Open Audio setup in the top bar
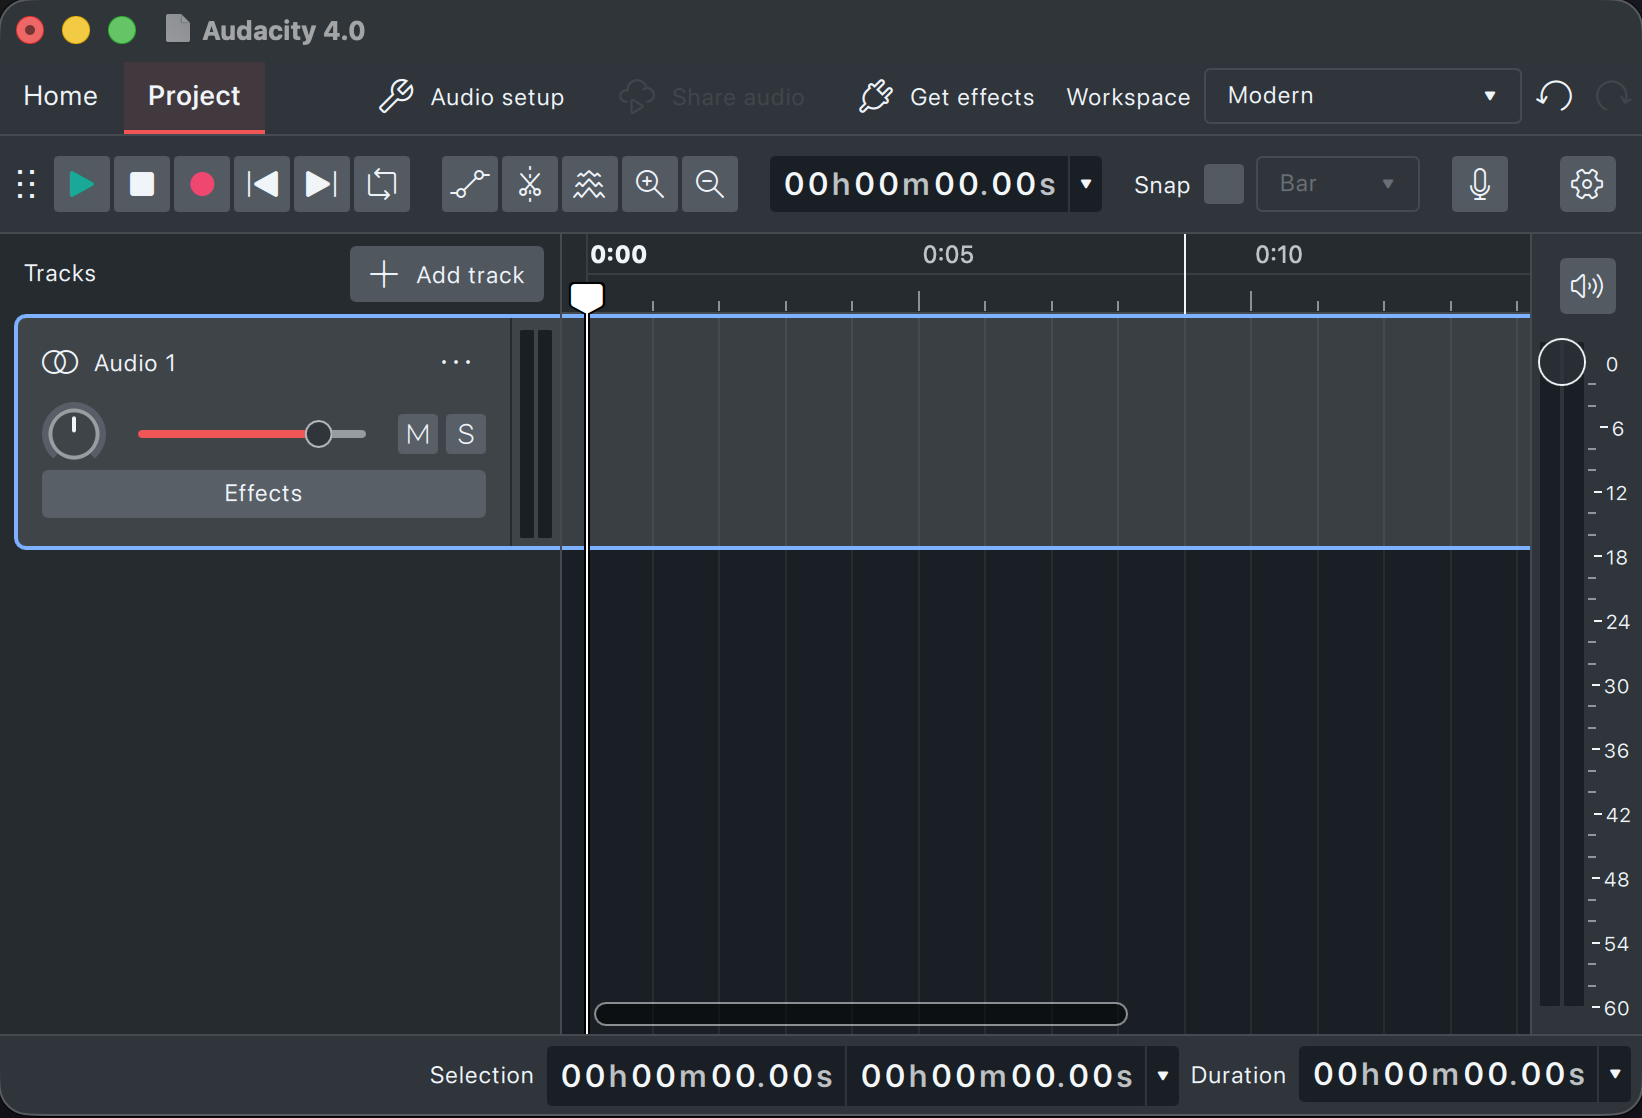 click(x=471, y=97)
